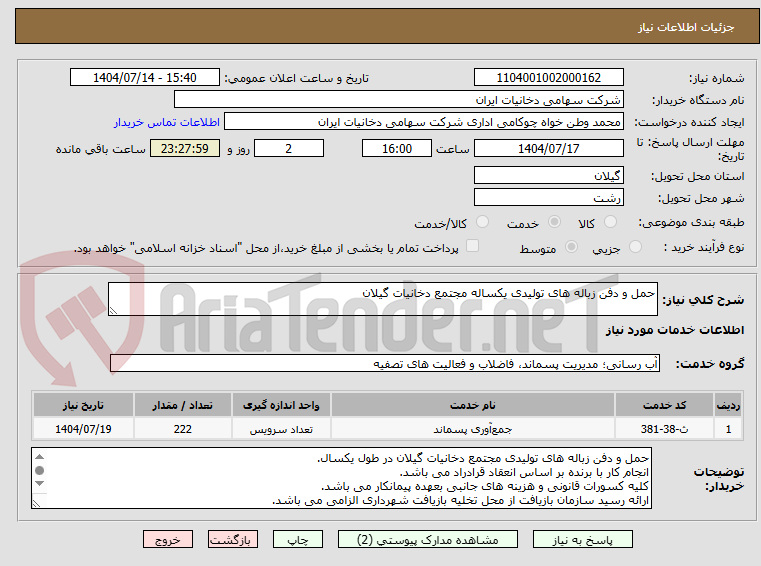Viewport: 761px width, 566px height.
Task: Click the جزئیات اطلاعات نیاز page title
Action: (686, 27)
